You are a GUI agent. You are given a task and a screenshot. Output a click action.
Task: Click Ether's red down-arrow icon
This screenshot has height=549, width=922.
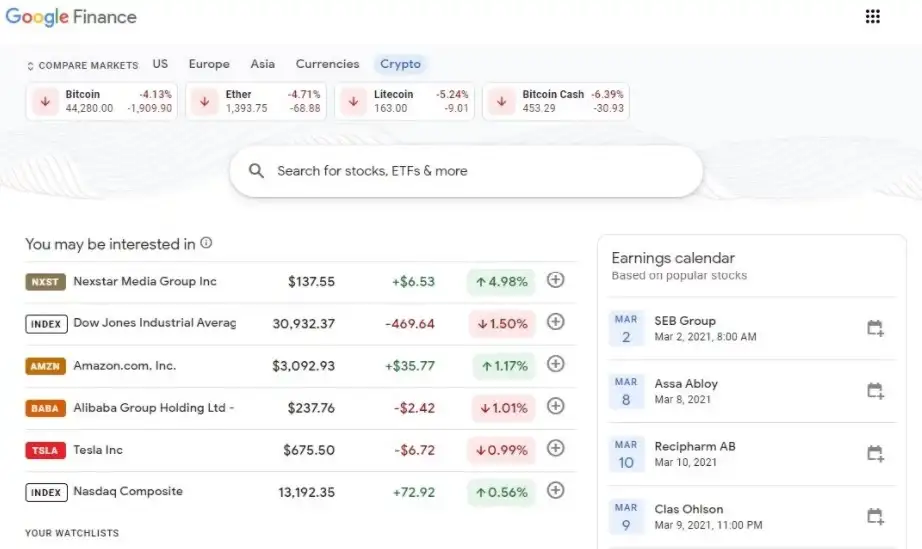pyautogui.click(x=205, y=101)
